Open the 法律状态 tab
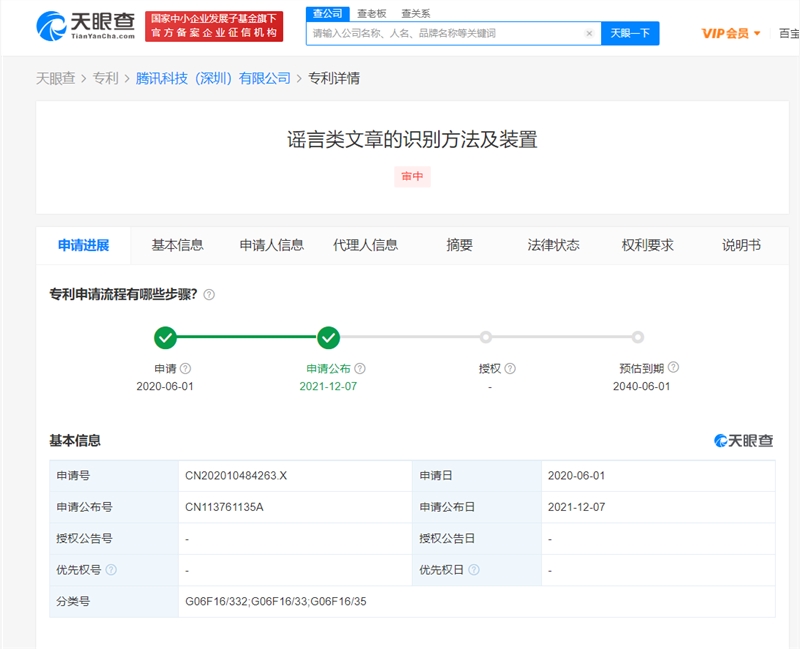The height and width of the screenshot is (649, 800). tap(553, 245)
